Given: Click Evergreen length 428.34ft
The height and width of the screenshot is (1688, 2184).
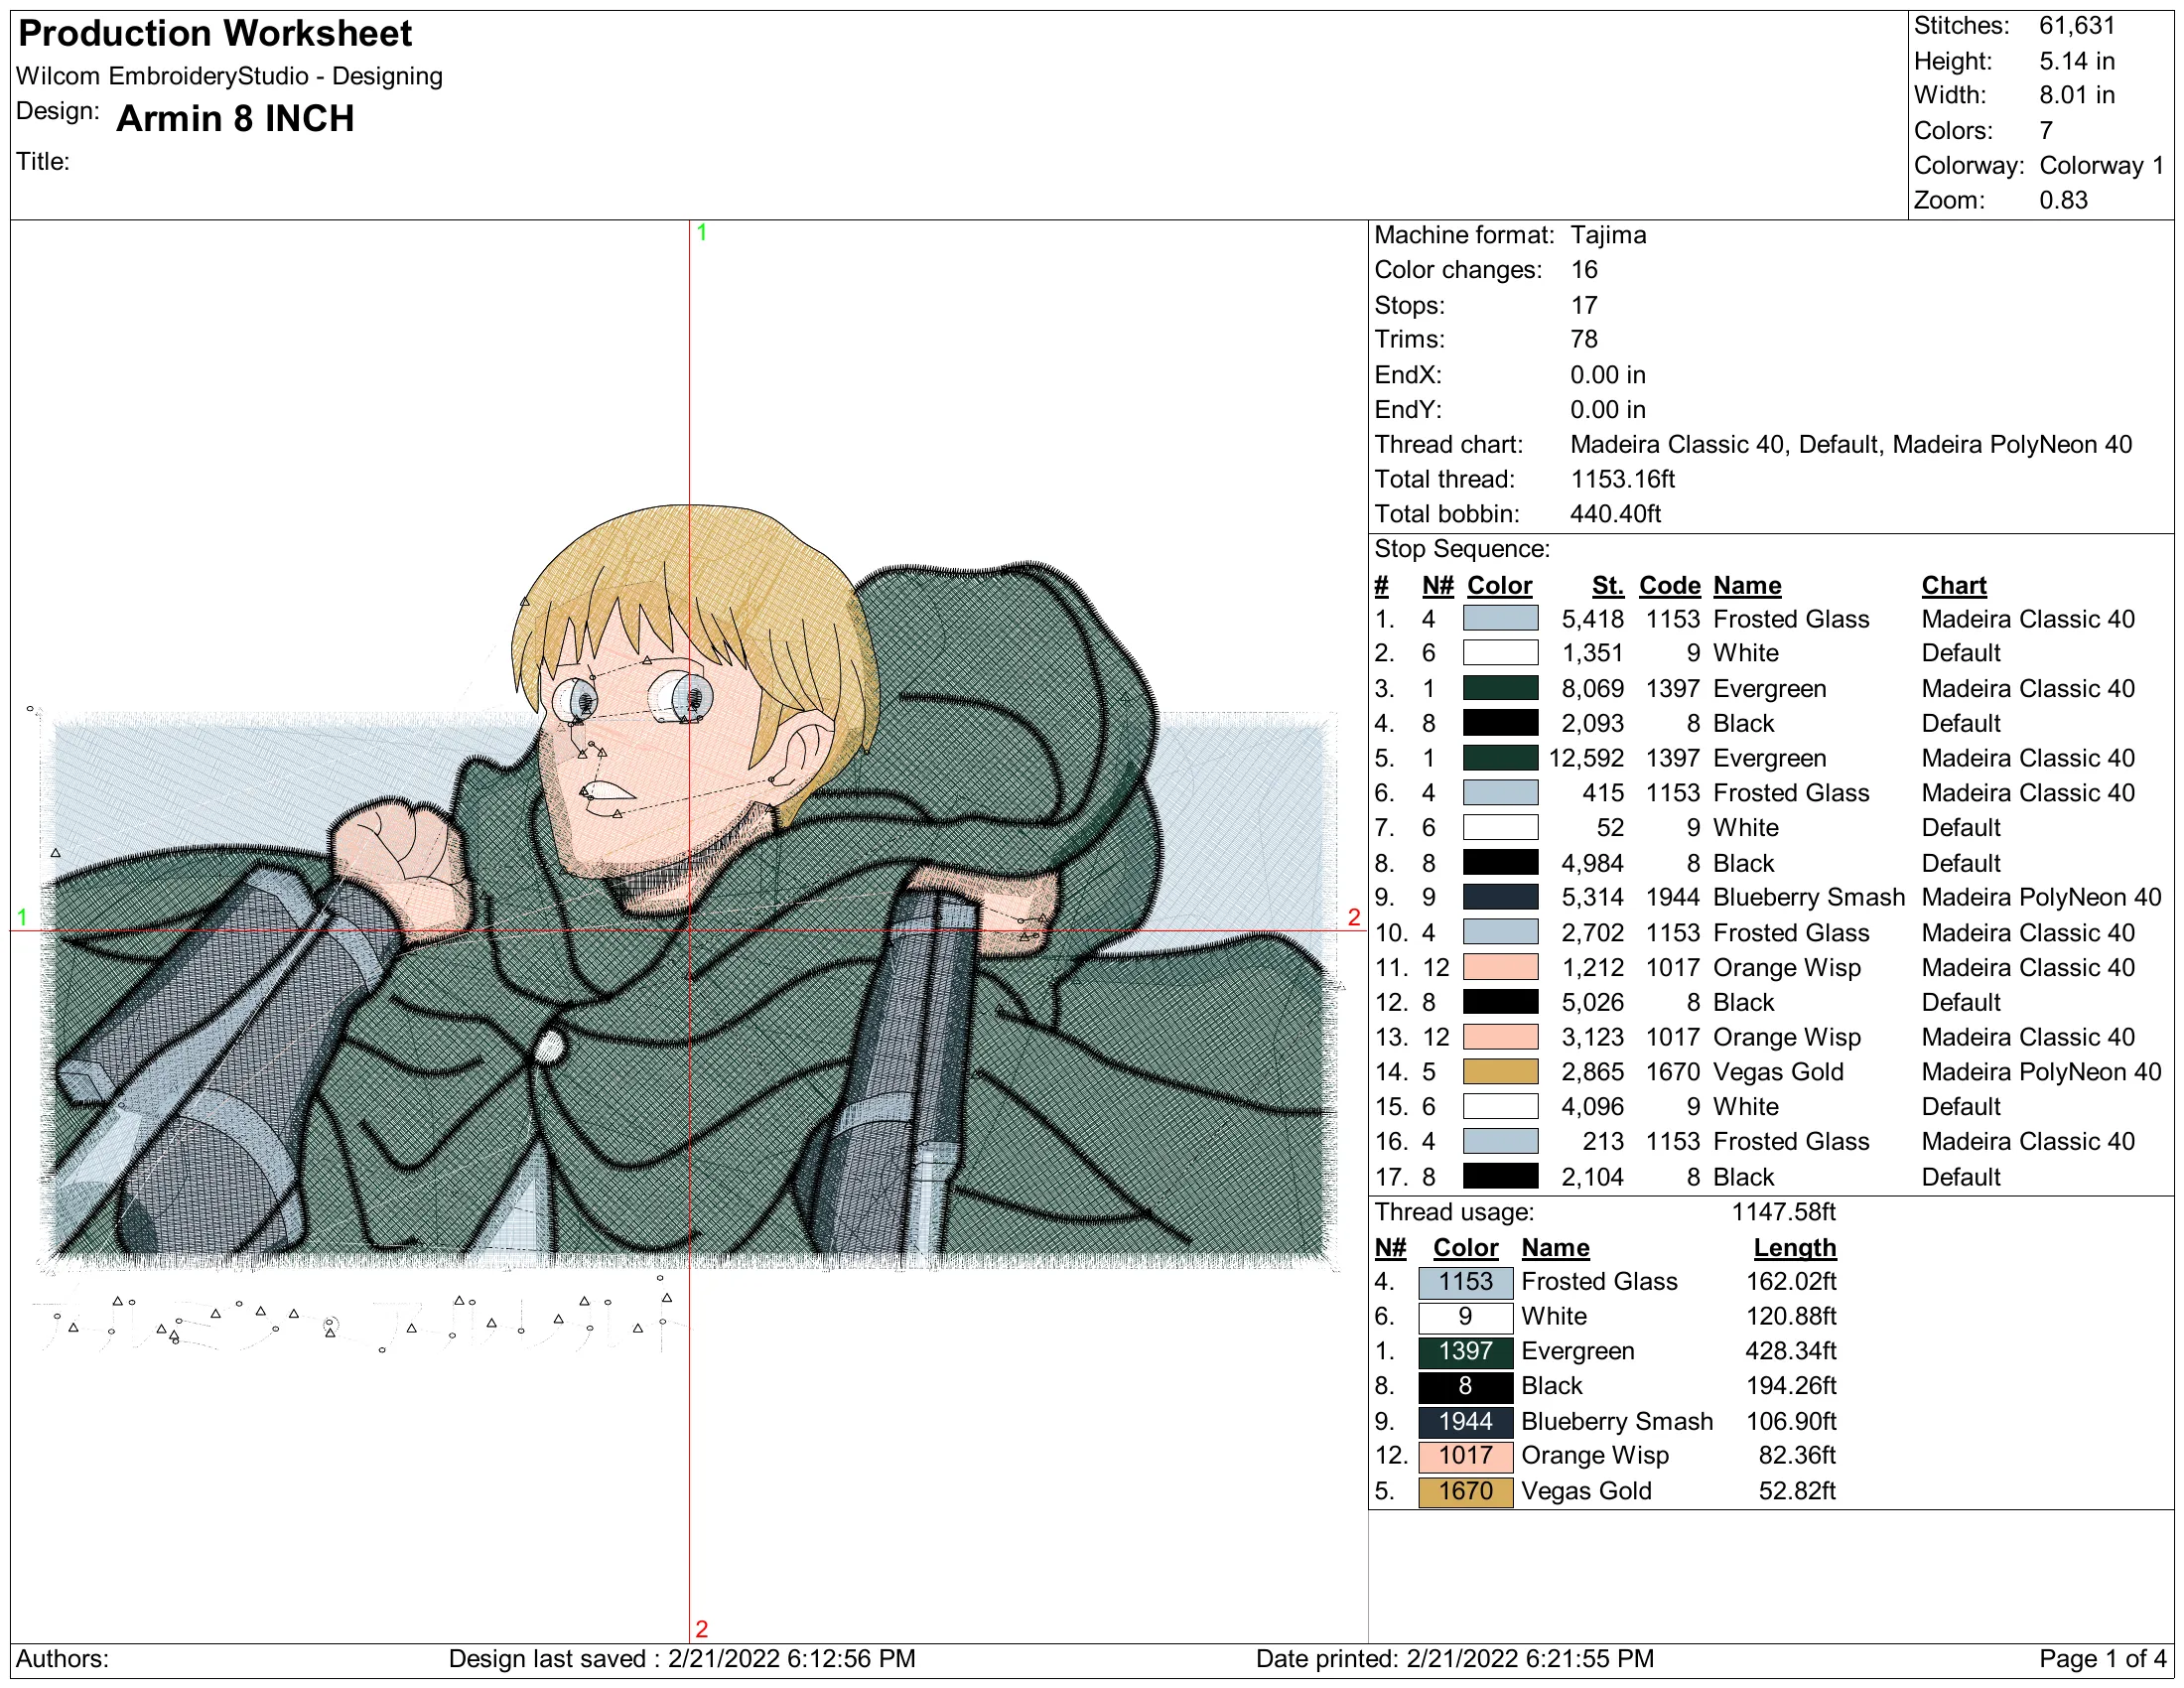Looking at the screenshot, I should click(1790, 1352).
